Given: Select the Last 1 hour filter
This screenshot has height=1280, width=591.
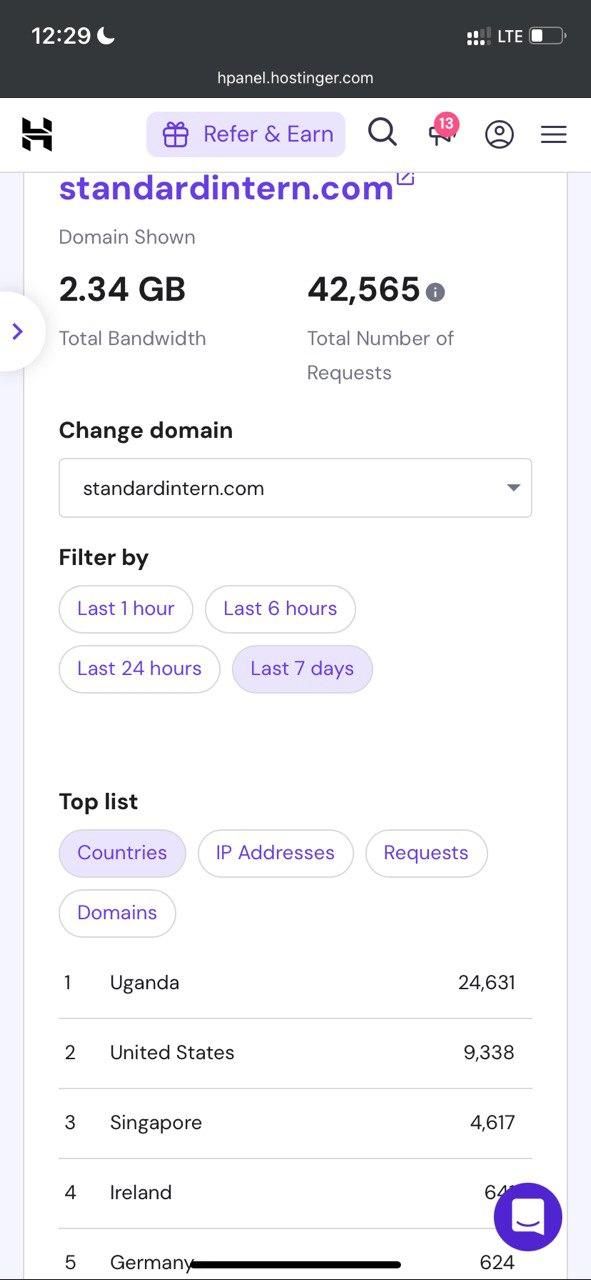Looking at the screenshot, I should click(126, 609).
